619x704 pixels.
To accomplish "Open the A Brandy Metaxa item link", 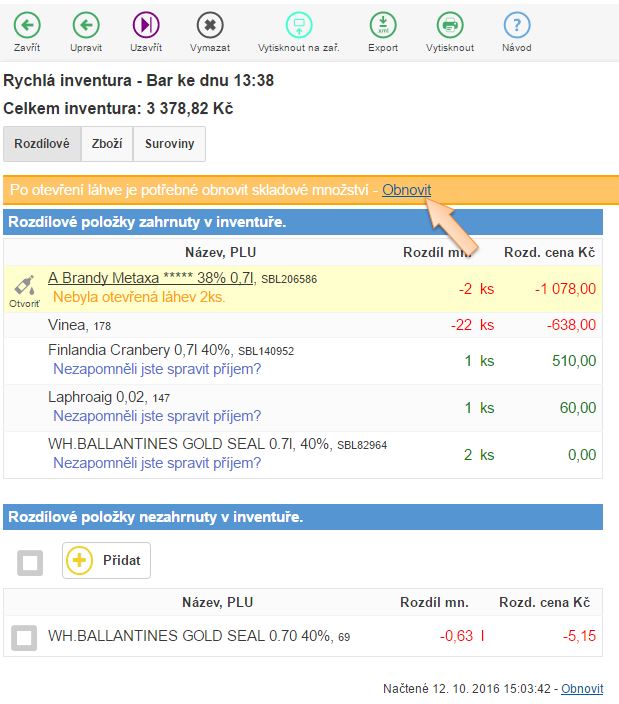I will [151, 278].
